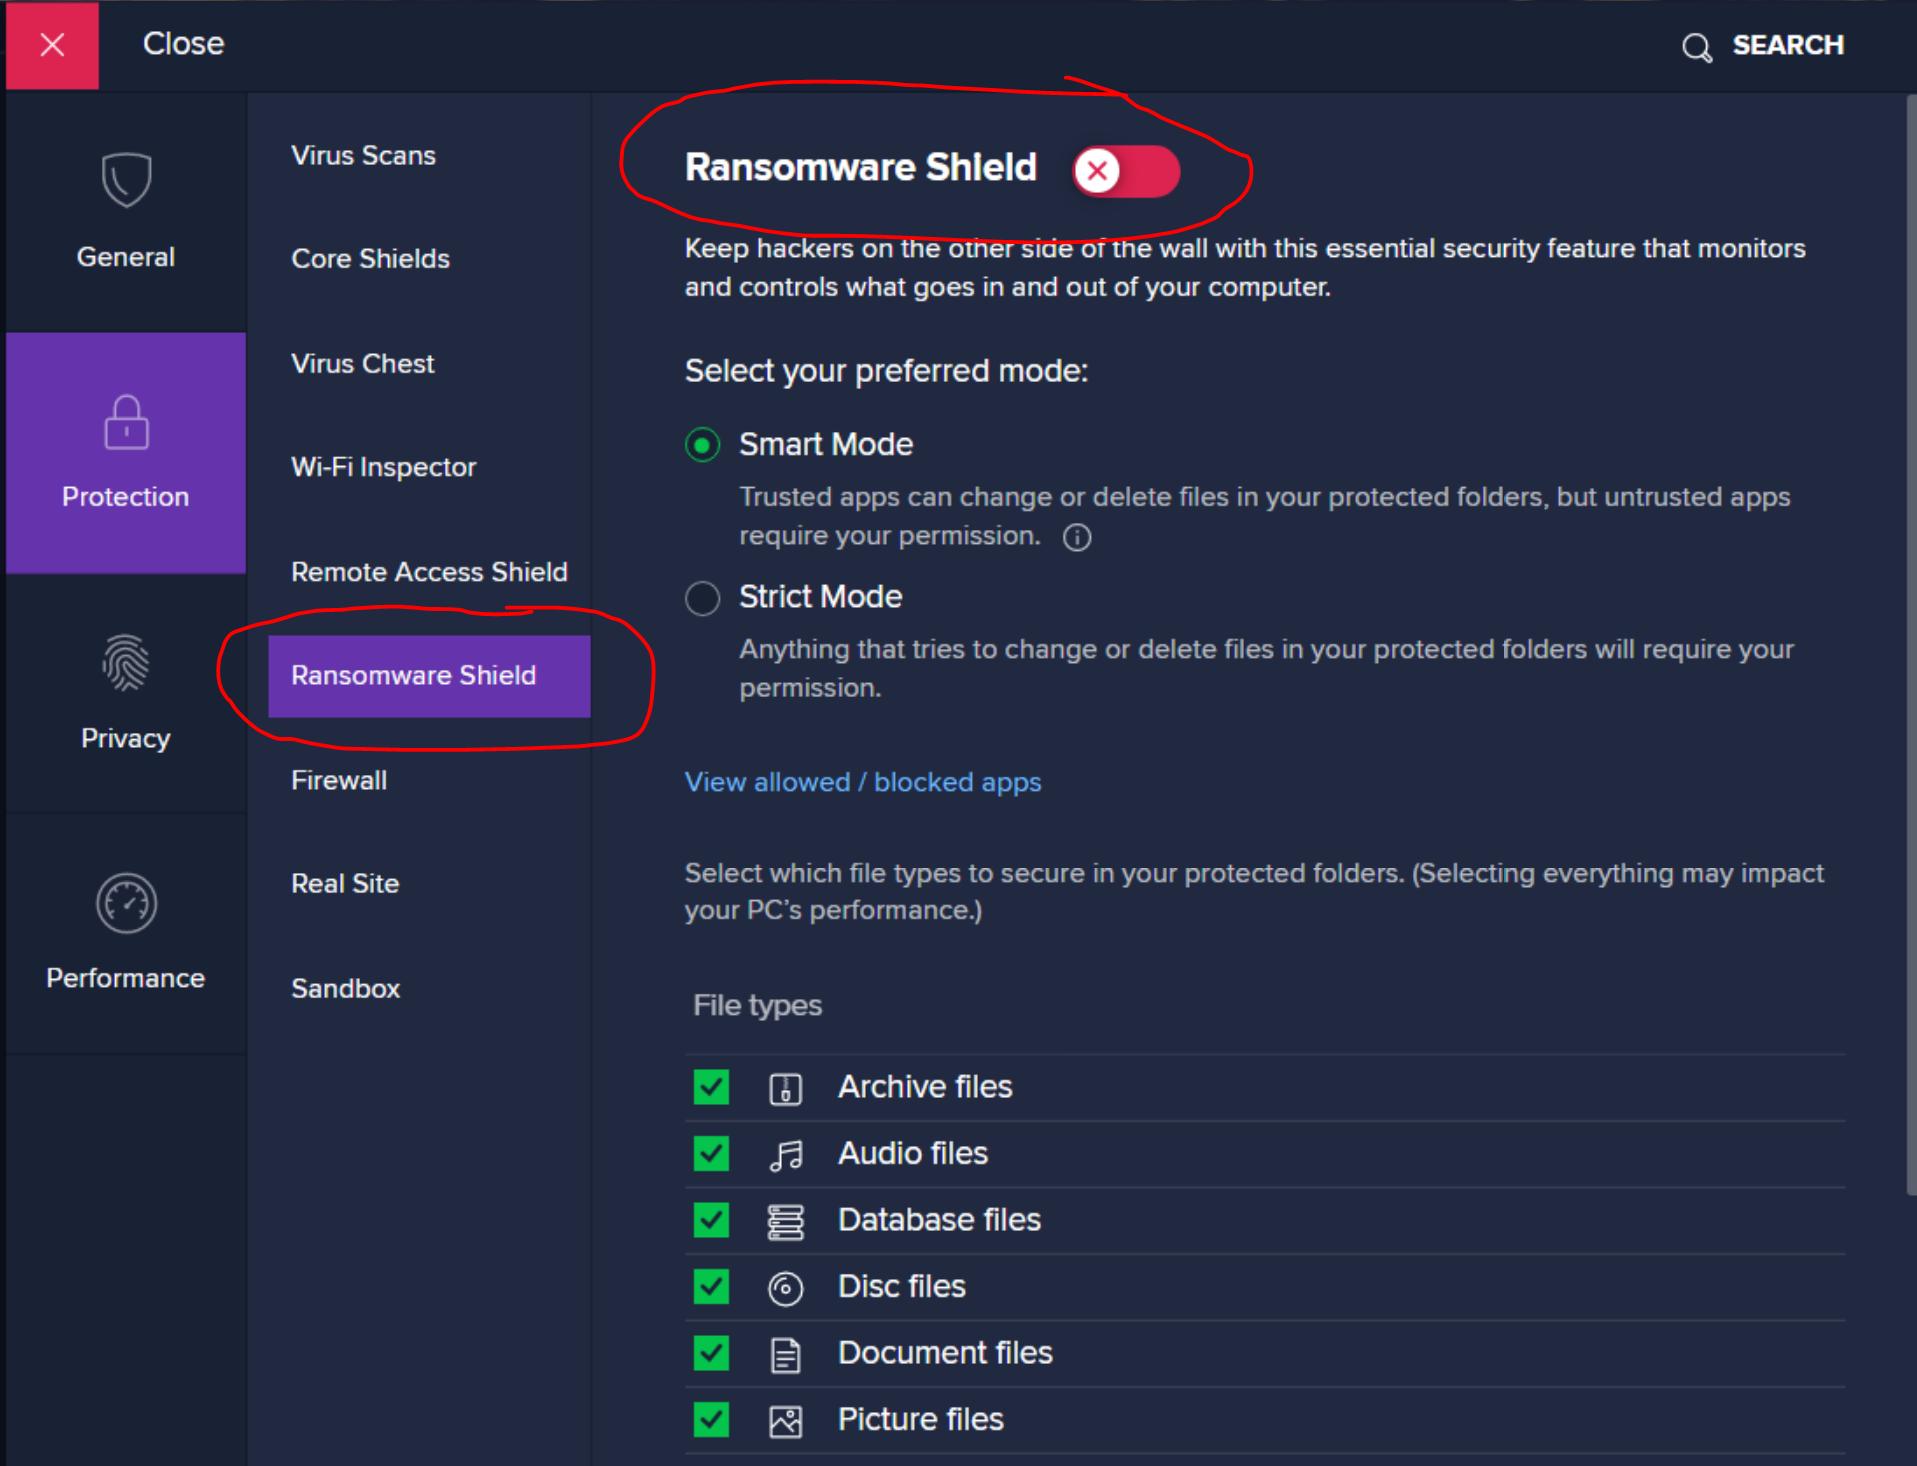Uncheck Document files checkbox
The width and height of the screenshot is (1917, 1466).
pyautogui.click(x=711, y=1353)
